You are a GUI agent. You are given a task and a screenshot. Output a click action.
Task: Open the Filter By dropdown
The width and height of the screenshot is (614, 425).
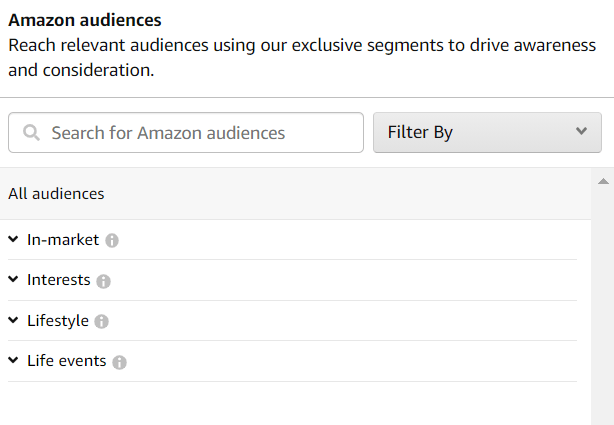point(486,132)
